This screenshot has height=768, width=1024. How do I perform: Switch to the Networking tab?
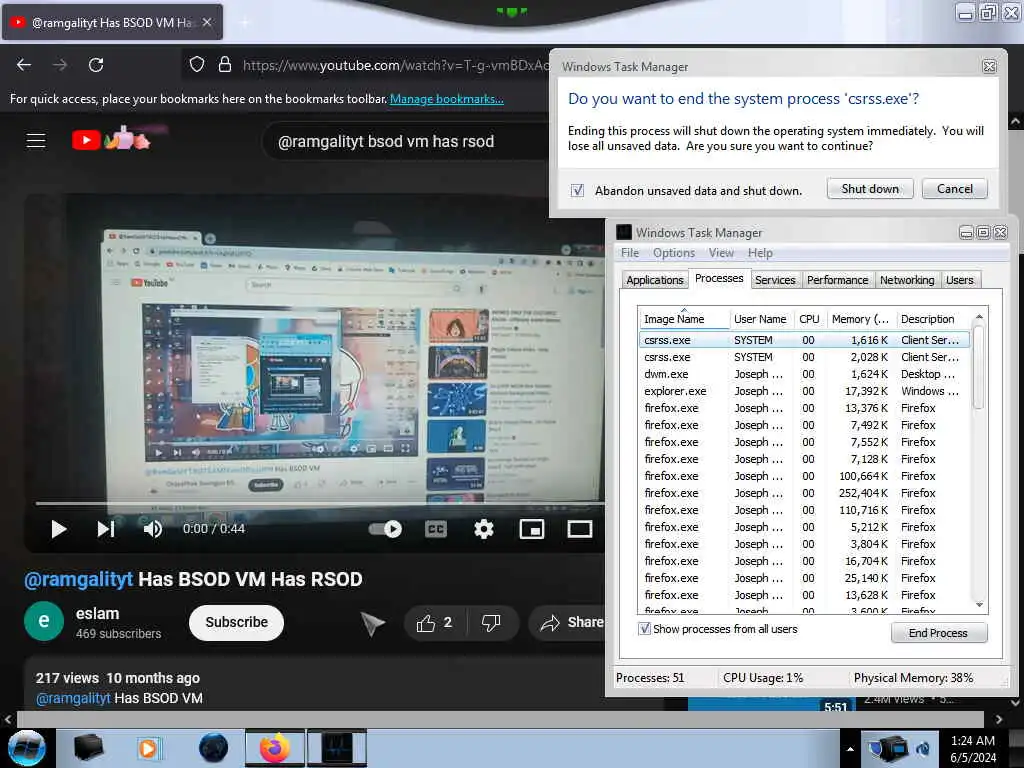point(907,280)
